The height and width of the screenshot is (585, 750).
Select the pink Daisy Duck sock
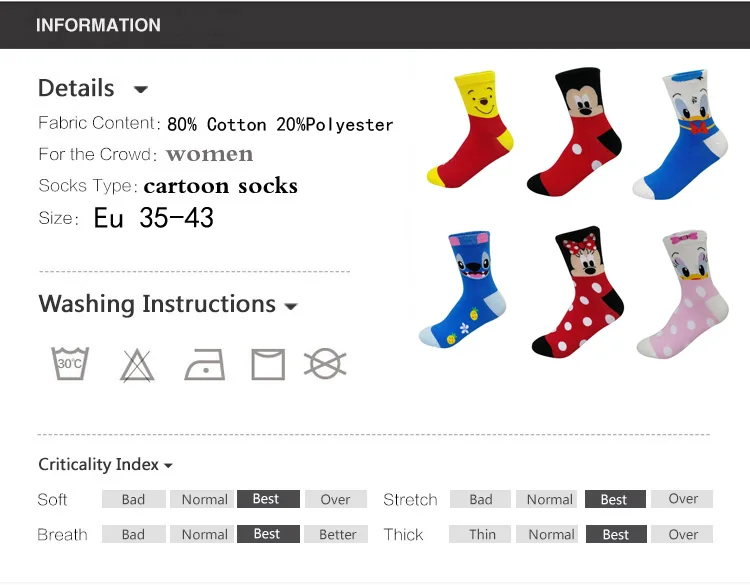tap(683, 294)
